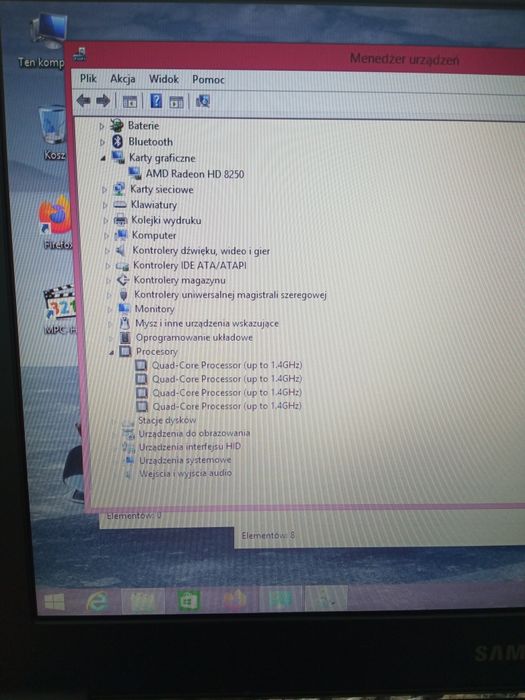Launch Internet Explorer from the taskbar

(x=97, y=602)
